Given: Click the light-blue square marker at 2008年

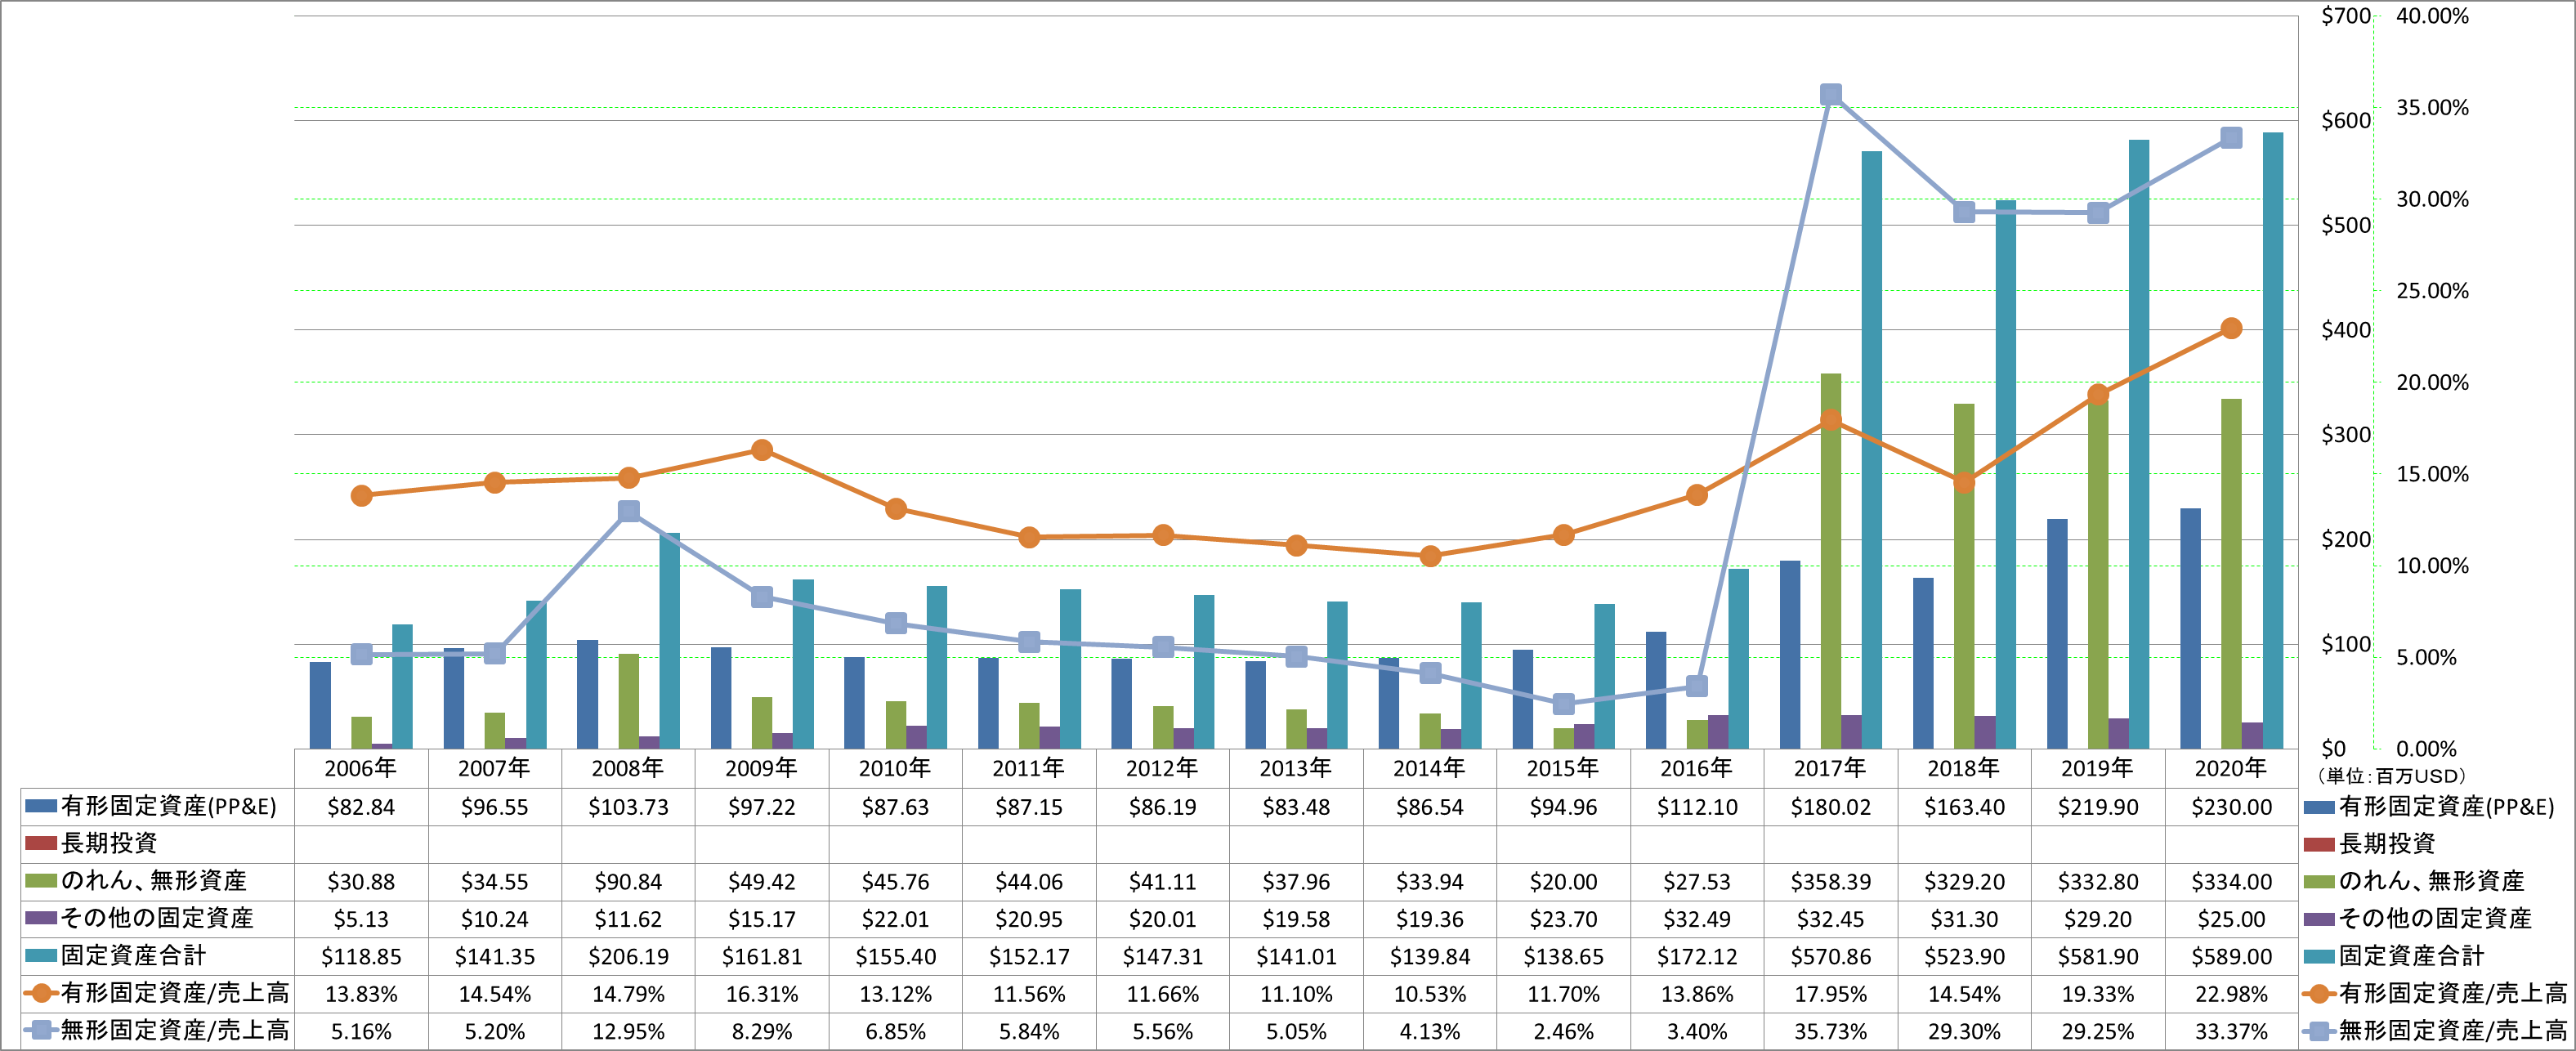Looking at the screenshot, I should [628, 511].
